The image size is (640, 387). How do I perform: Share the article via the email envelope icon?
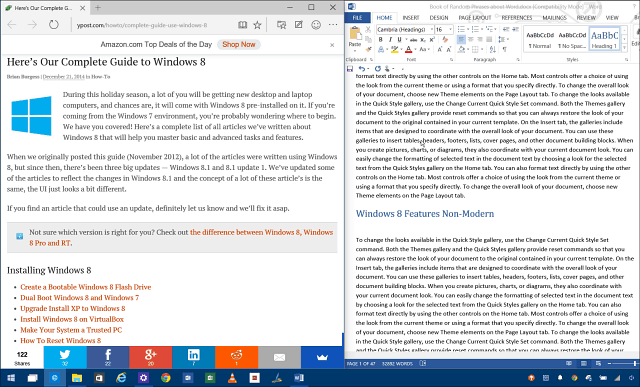pos(279,357)
